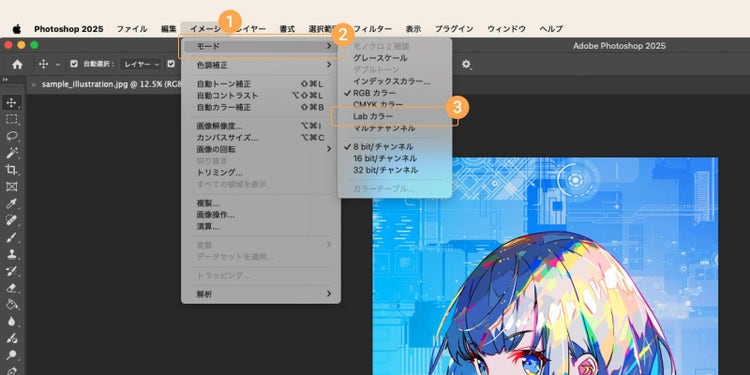Open the プラグイン menu

click(454, 29)
